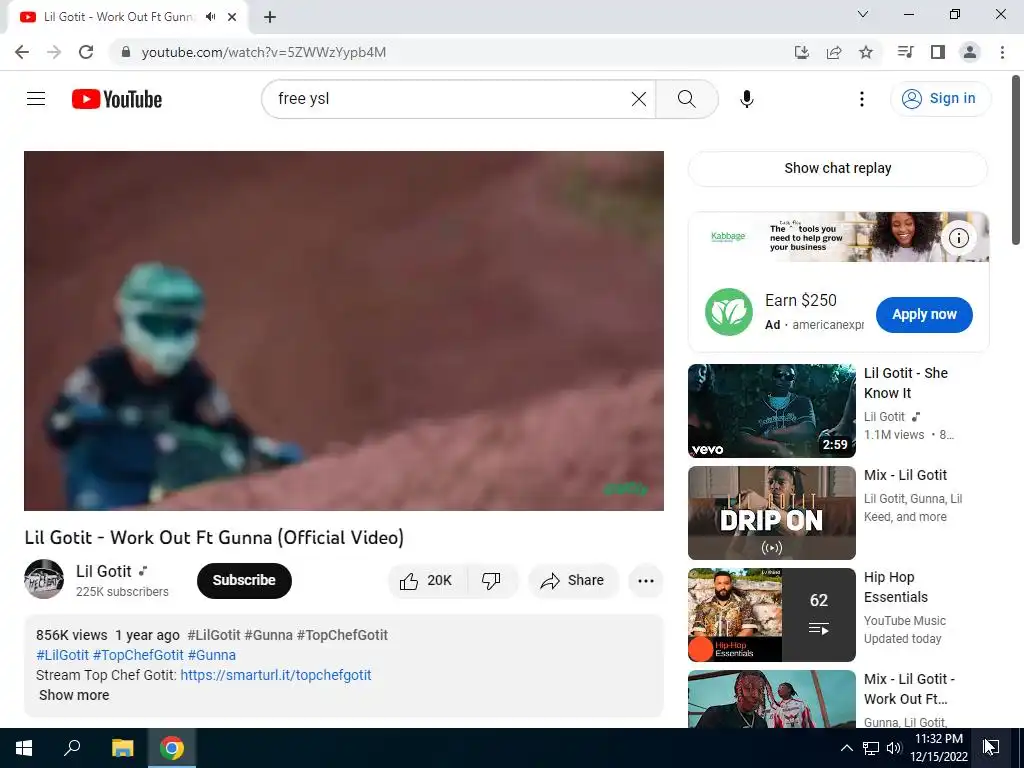Image resolution: width=1024 pixels, height=768 pixels.
Task: Submit search with magnifier button
Action: pyautogui.click(x=686, y=99)
